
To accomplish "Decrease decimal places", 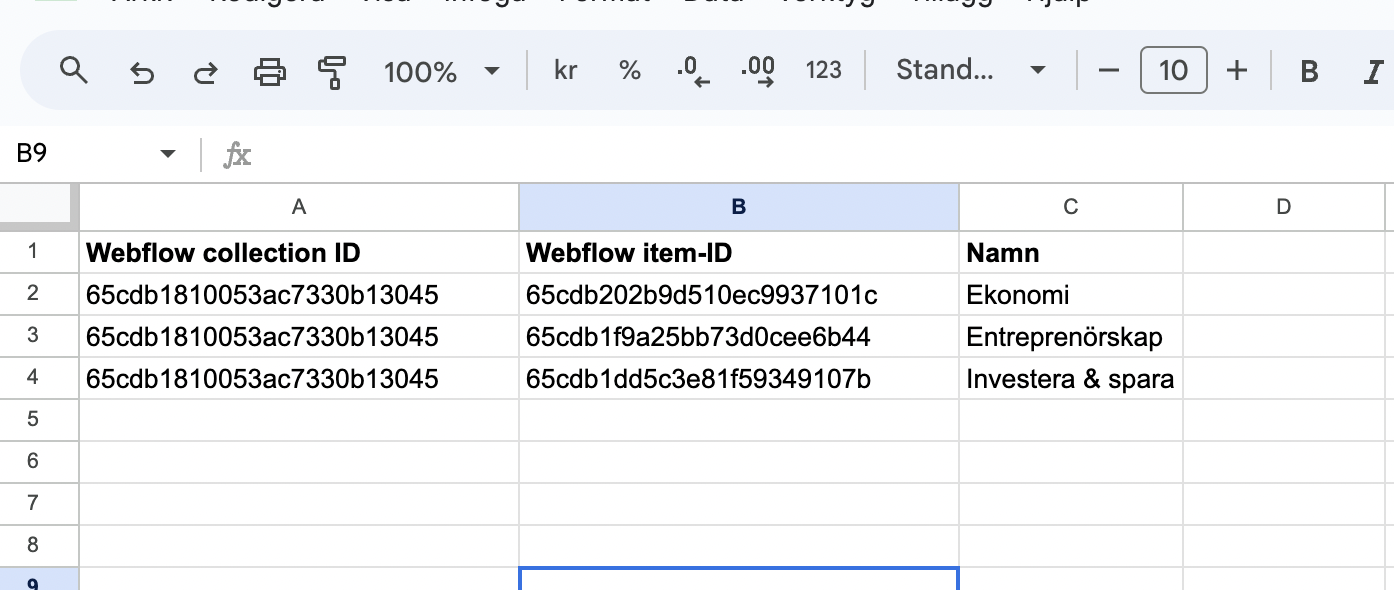I will [693, 71].
